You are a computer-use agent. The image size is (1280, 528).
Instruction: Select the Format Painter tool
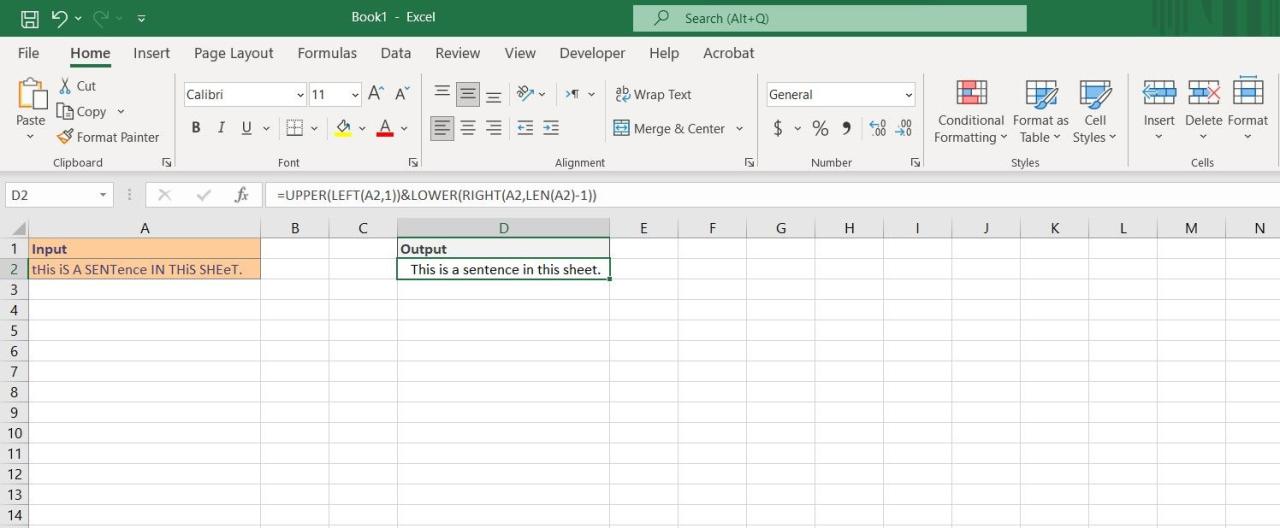pyautogui.click(x=108, y=137)
